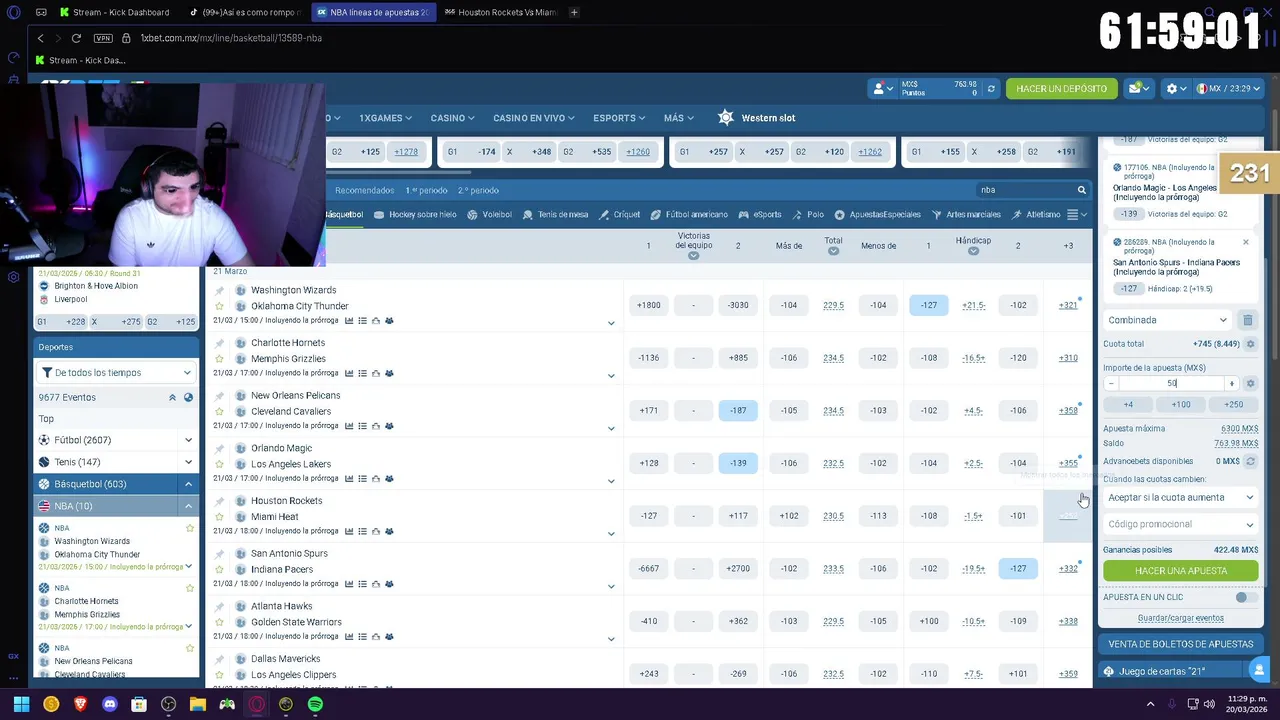Refresh the Advancebets disponibles amount
Screen dimensions: 1280x720
(x=1249, y=461)
